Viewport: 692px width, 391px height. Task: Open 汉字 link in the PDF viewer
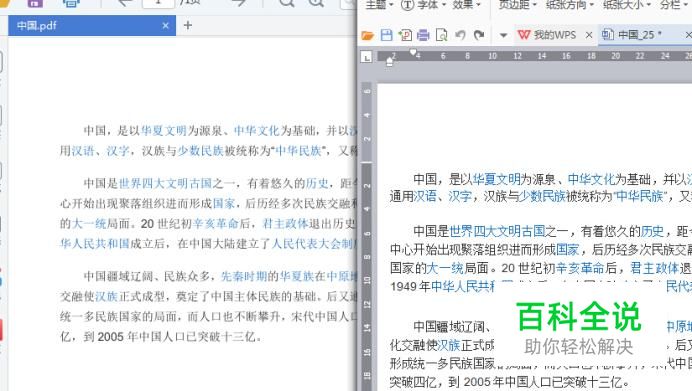point(118,151)
